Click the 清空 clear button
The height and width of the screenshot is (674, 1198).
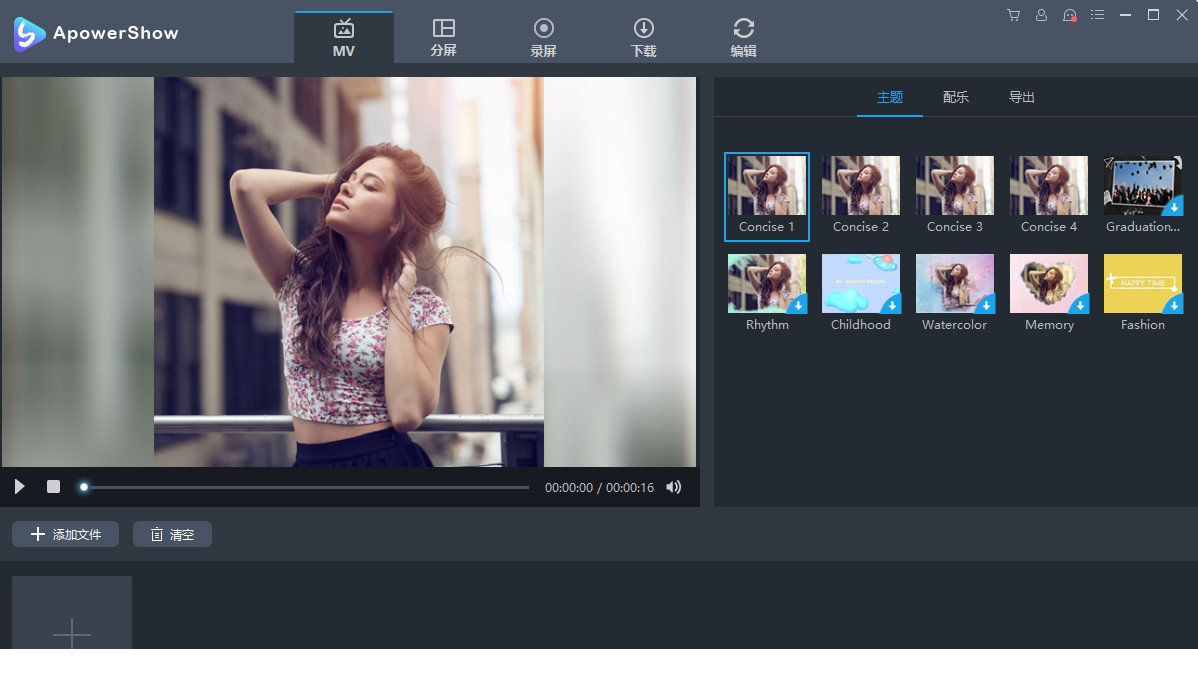coord(173,534)
